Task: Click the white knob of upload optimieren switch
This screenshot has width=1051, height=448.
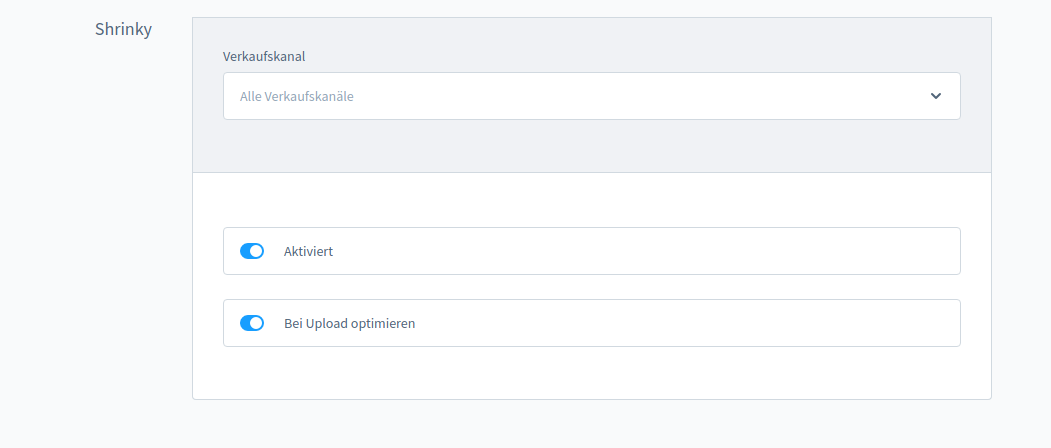Action: pyautogui.click(x=256, y=323)
